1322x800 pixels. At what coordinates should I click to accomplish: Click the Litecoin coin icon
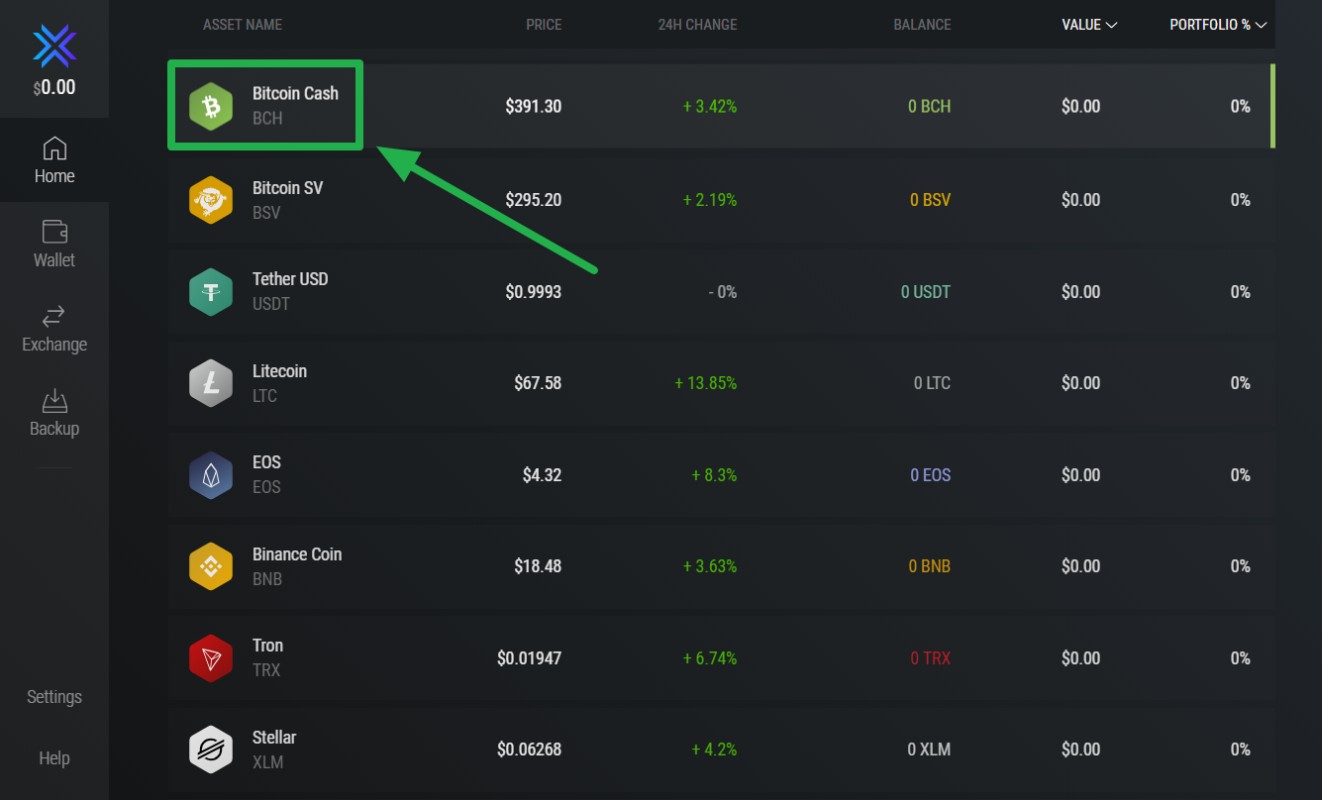[211, 383]
